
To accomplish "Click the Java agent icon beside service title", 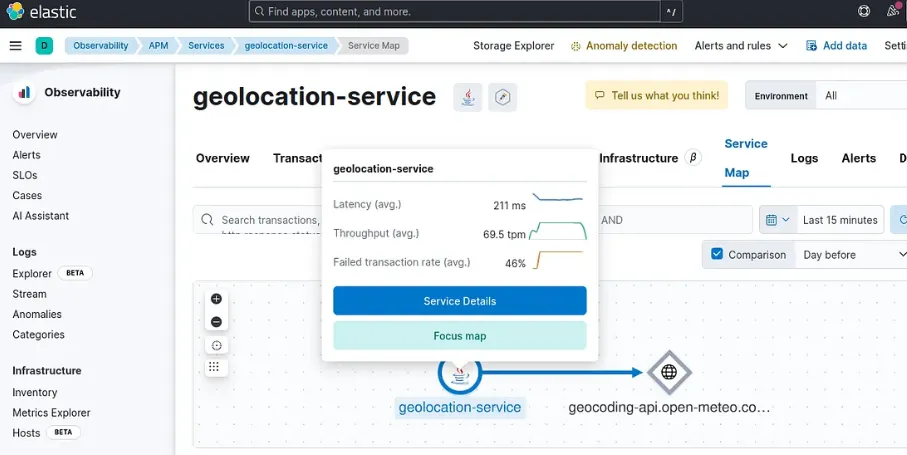I will (x=468, y=97).
